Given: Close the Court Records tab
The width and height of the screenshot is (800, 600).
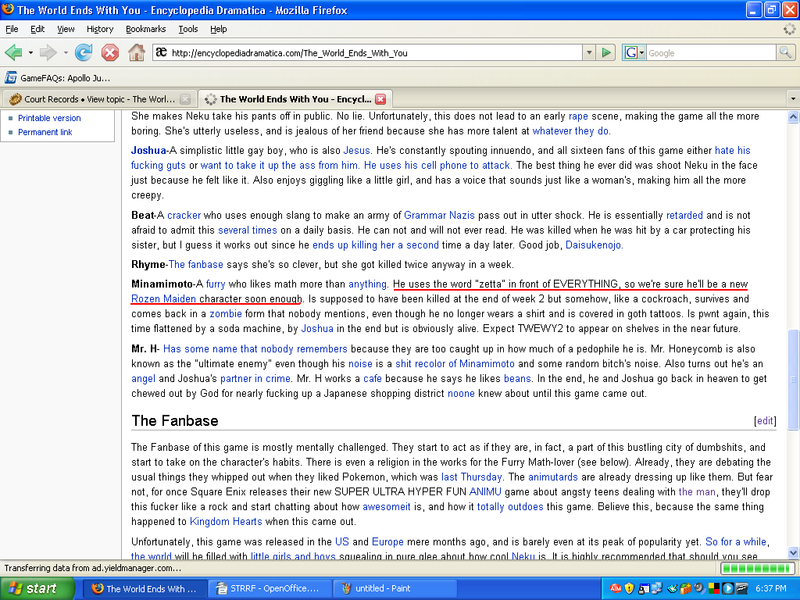Looking at the screenshot, I should pyautogui.click(x=186, y=99).
